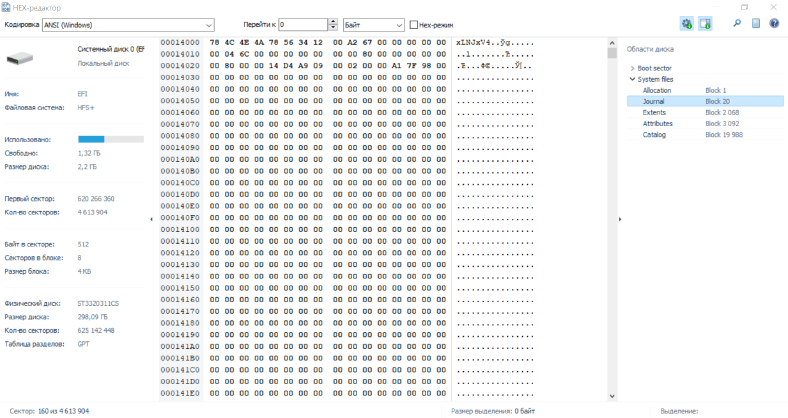Viewport: 788px width, 418px height.
Task: Open the Кодировка ANSI (Windows) dropdown
Action: [x=128, y=25]
